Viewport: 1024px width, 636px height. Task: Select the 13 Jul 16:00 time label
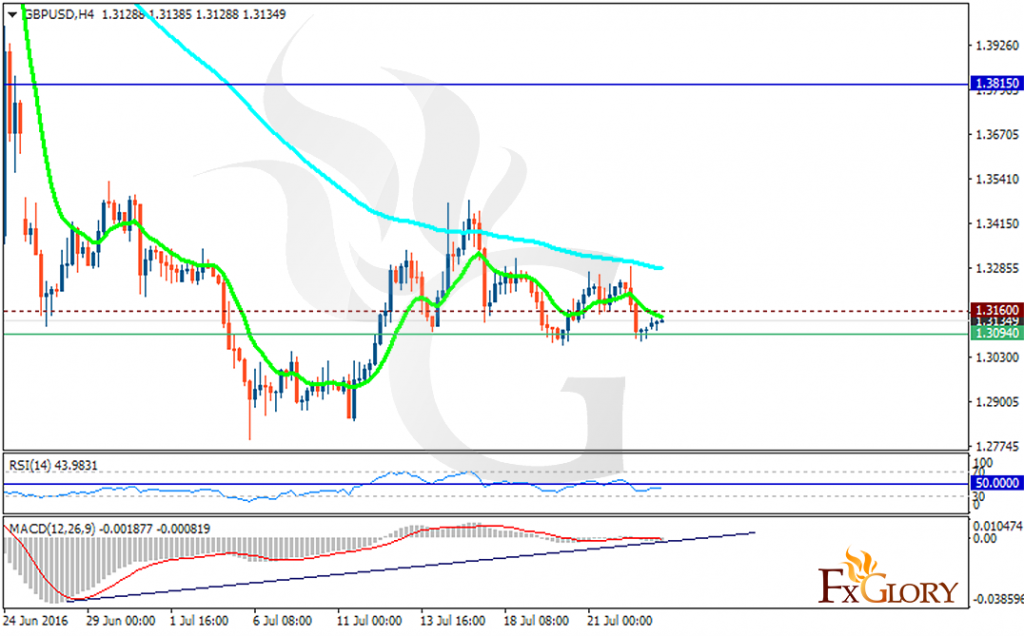tap(453, 620)
